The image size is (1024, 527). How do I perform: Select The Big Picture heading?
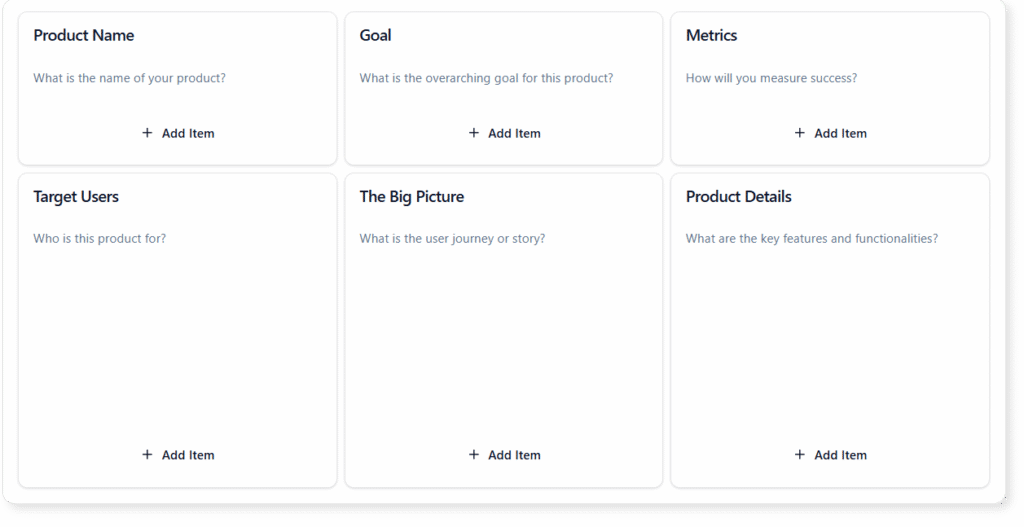coord(412,197)
